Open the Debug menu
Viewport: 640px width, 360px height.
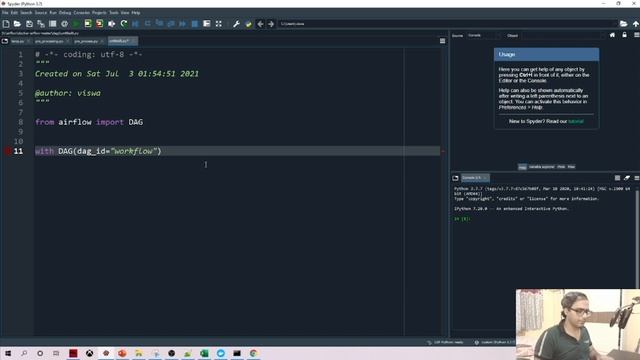pos(65,13)
